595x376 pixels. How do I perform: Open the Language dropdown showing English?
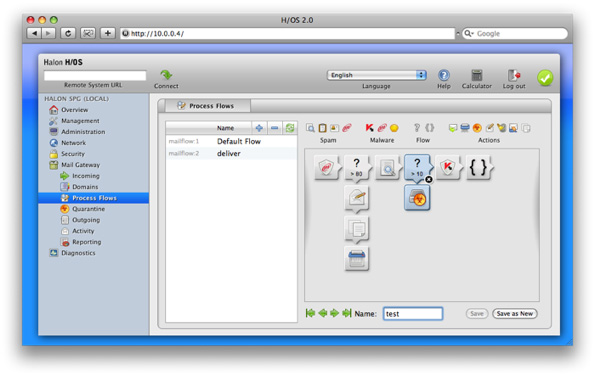376,75
